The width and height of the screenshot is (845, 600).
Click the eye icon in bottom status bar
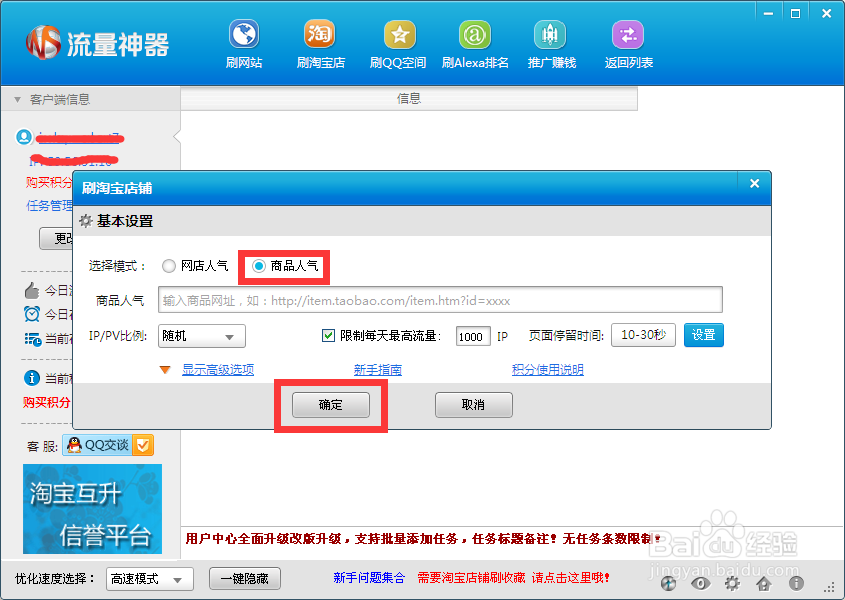(701, 583)
